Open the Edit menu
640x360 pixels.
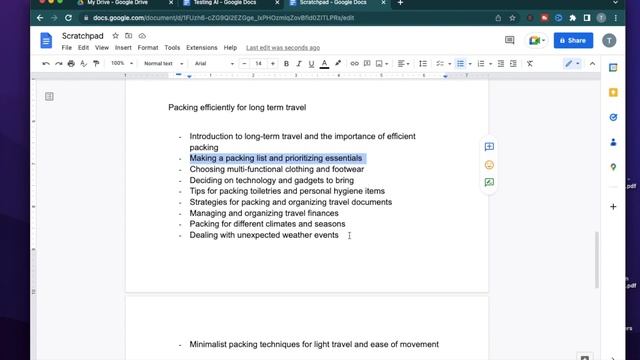(x=83, y=48)
